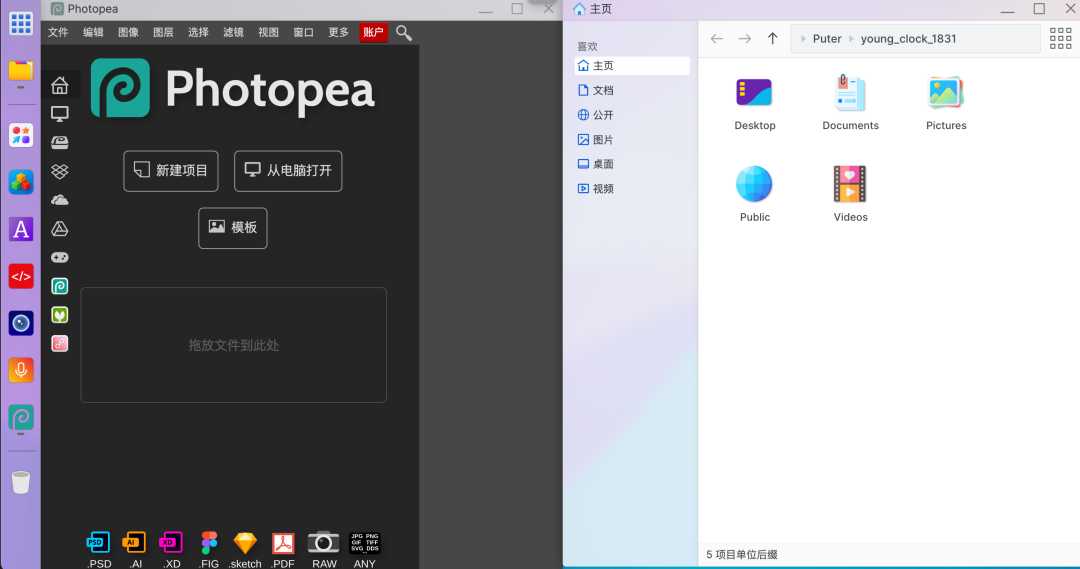Open the Dropbox storage icon in Photopea
The width and height of the screenshot is (1080, 569).
coord(60,171)
